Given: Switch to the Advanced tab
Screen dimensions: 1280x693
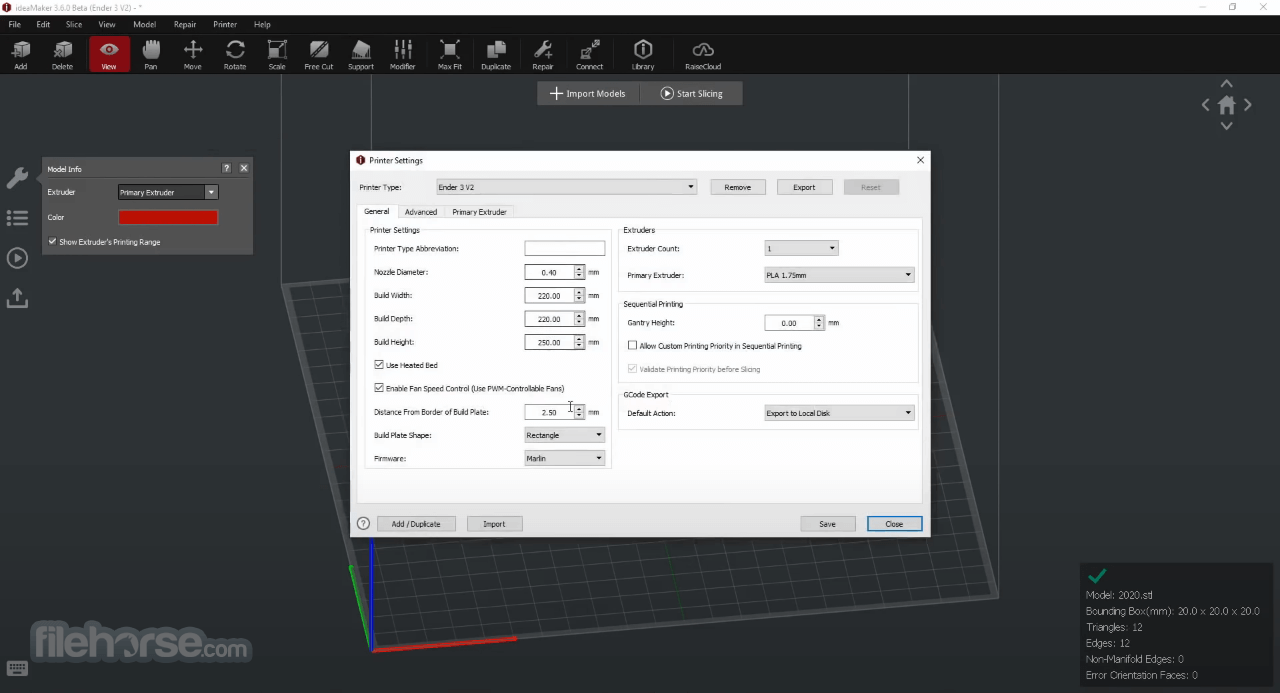Looking at the screenshot, I should [421, 212].
